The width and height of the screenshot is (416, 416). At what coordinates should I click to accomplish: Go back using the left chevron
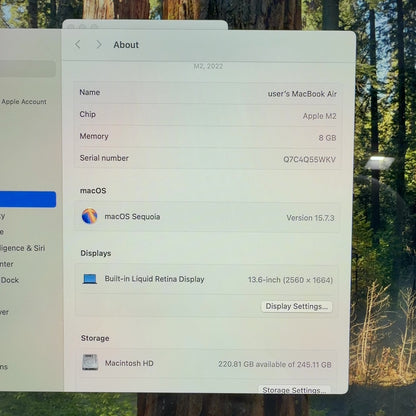pyautogui.click(x=77, y=44)
